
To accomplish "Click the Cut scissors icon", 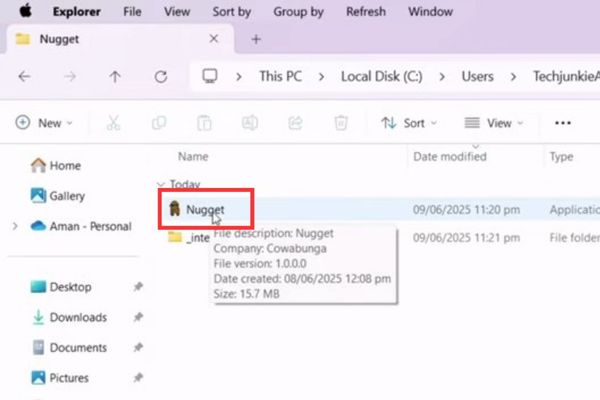I will pyautogui.click(x=113, y=123).
